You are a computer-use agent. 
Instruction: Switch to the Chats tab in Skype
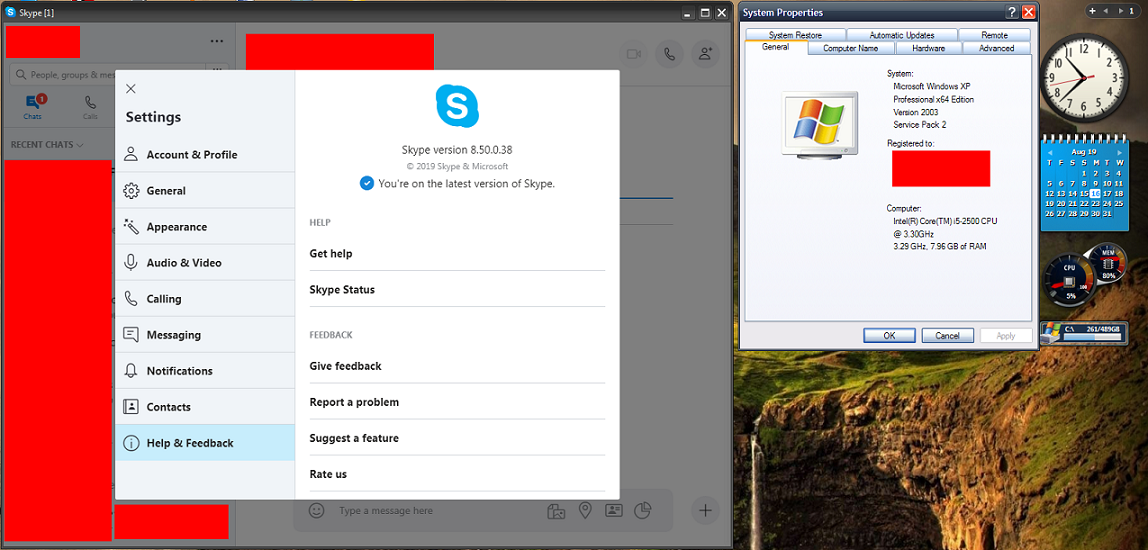coord(32,106)
